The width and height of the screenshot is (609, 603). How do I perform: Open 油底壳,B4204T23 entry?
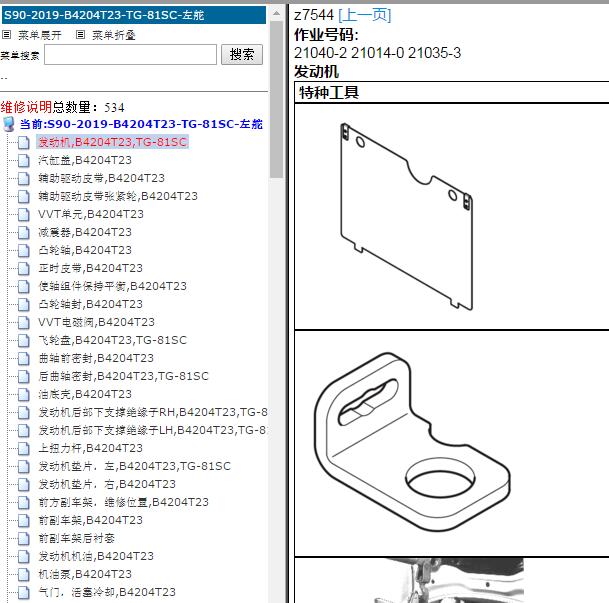(x=85, y=394)
